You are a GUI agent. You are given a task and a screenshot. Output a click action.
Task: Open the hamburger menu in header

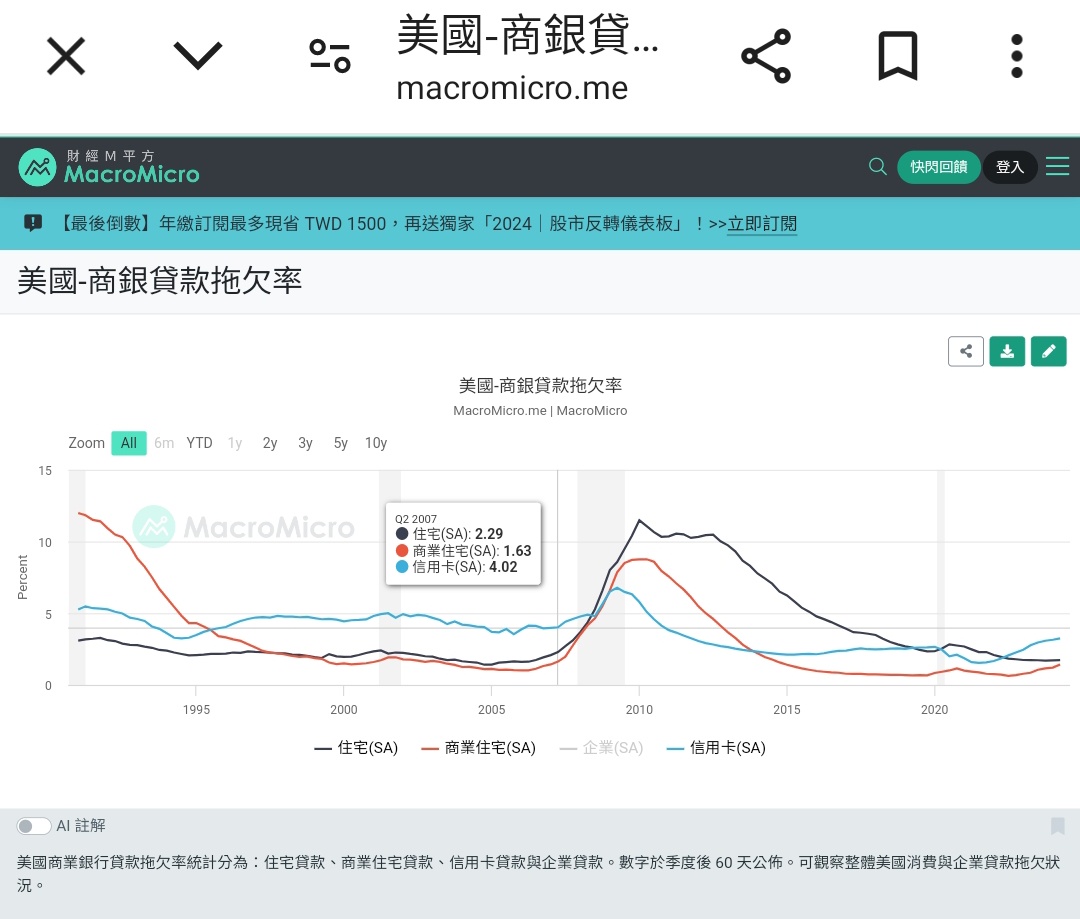(1057, 167)
